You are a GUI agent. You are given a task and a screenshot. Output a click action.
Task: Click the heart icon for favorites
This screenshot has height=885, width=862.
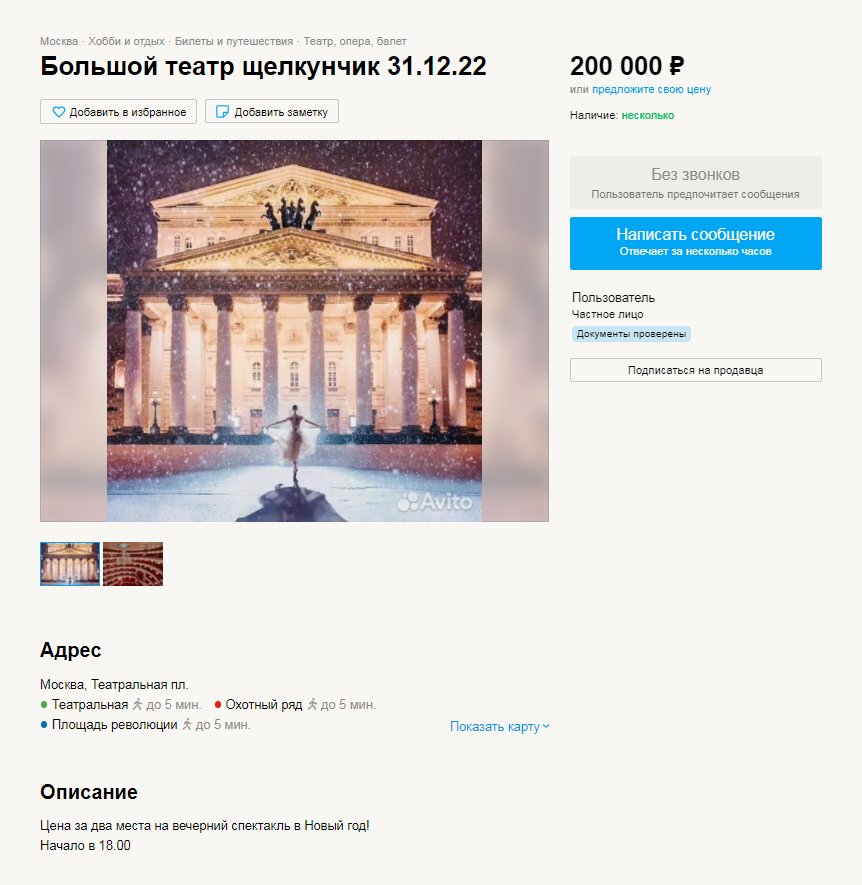pyautogui.click(x=59, y=112)
